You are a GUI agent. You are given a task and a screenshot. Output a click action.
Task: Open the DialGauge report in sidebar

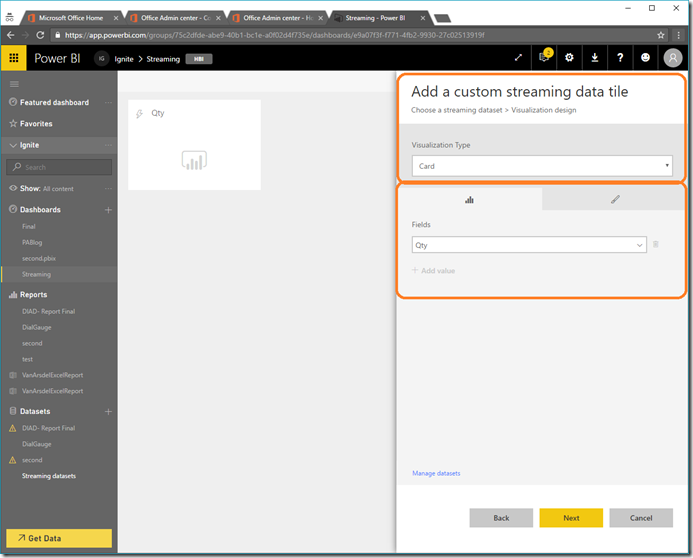37,327
